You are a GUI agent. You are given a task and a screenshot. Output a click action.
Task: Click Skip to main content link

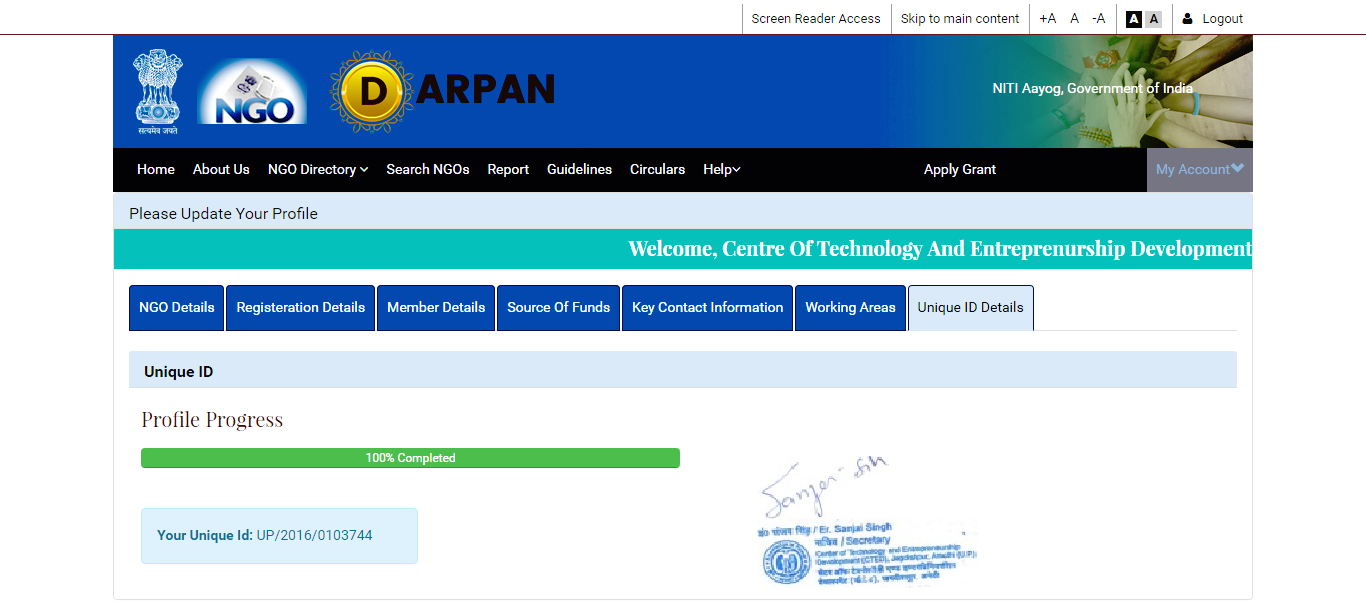coord(960,18)
